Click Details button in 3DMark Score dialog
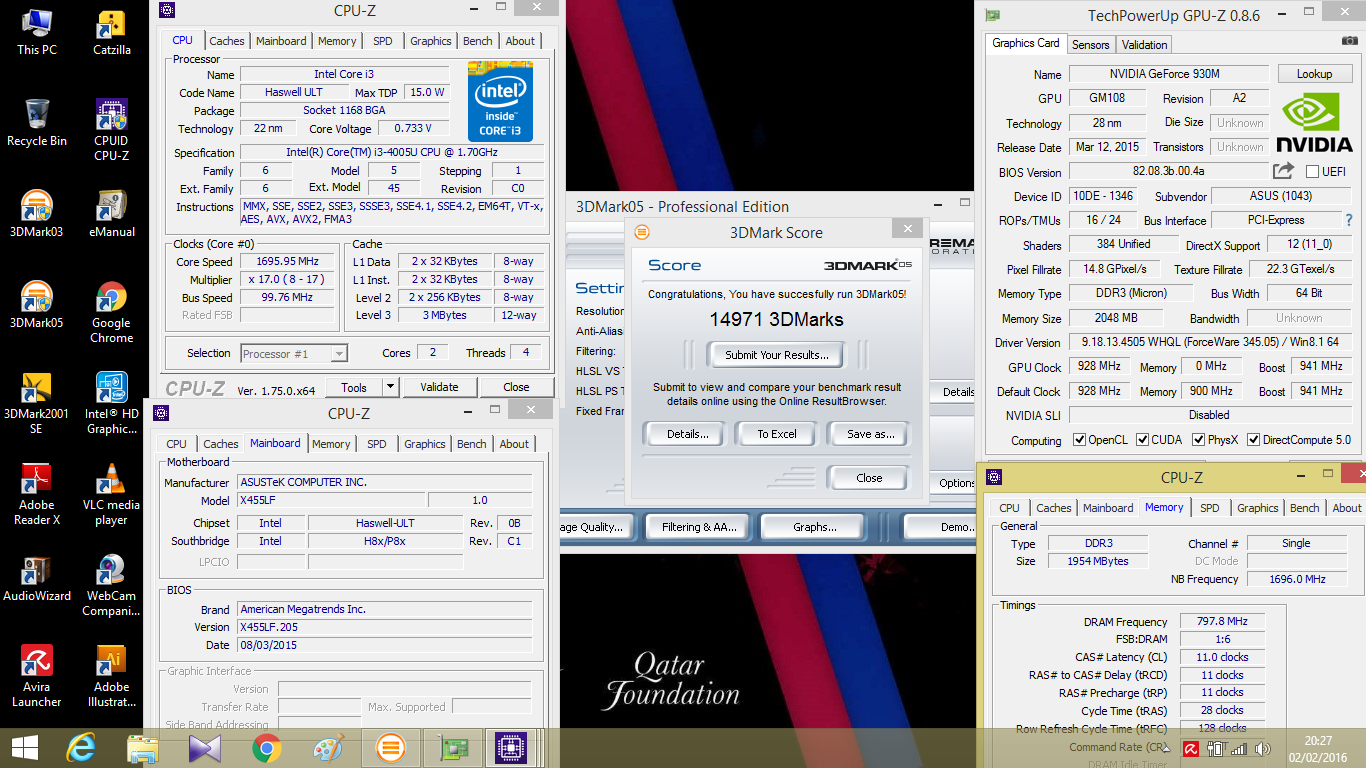 point(687,434)
